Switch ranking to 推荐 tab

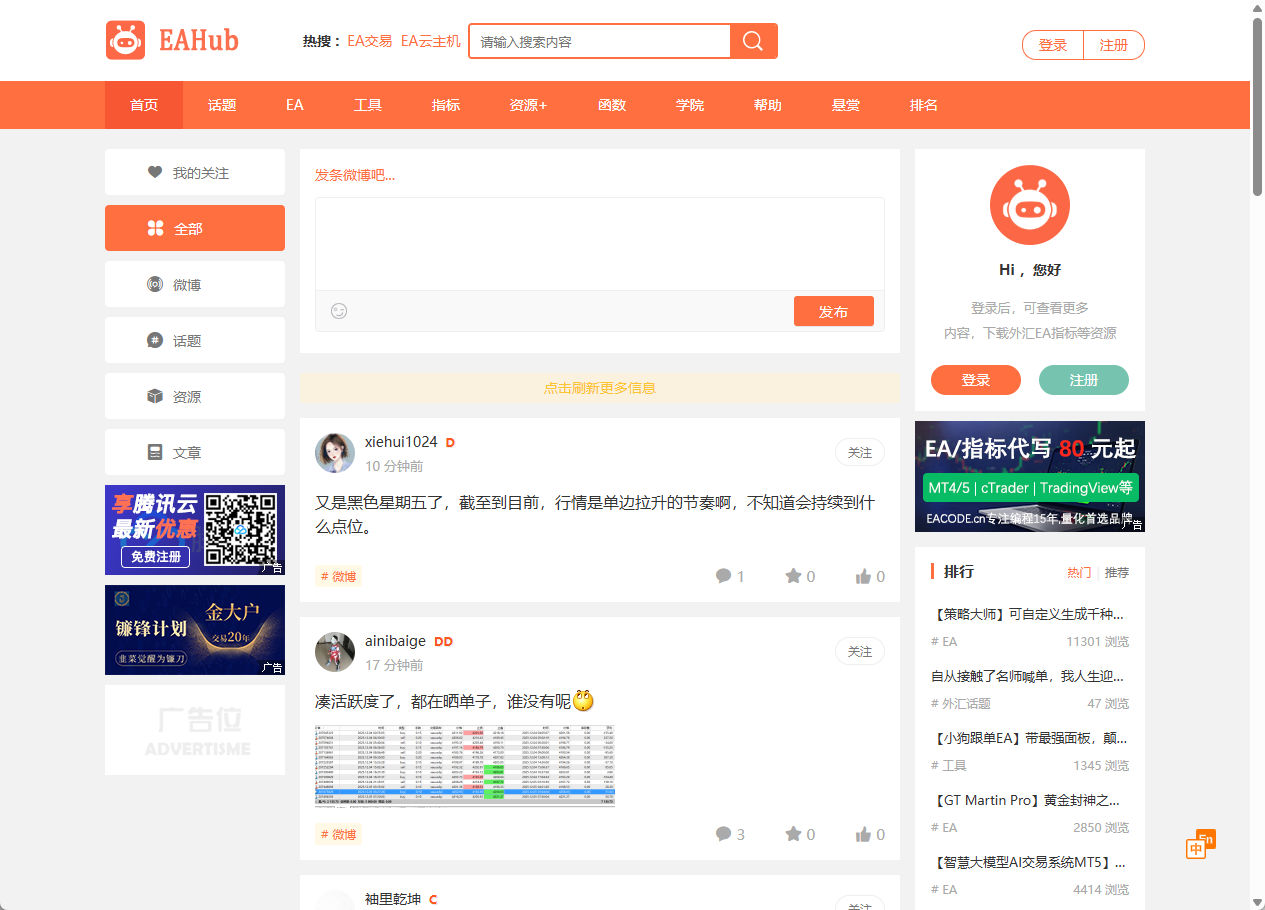pos(1116,573)
